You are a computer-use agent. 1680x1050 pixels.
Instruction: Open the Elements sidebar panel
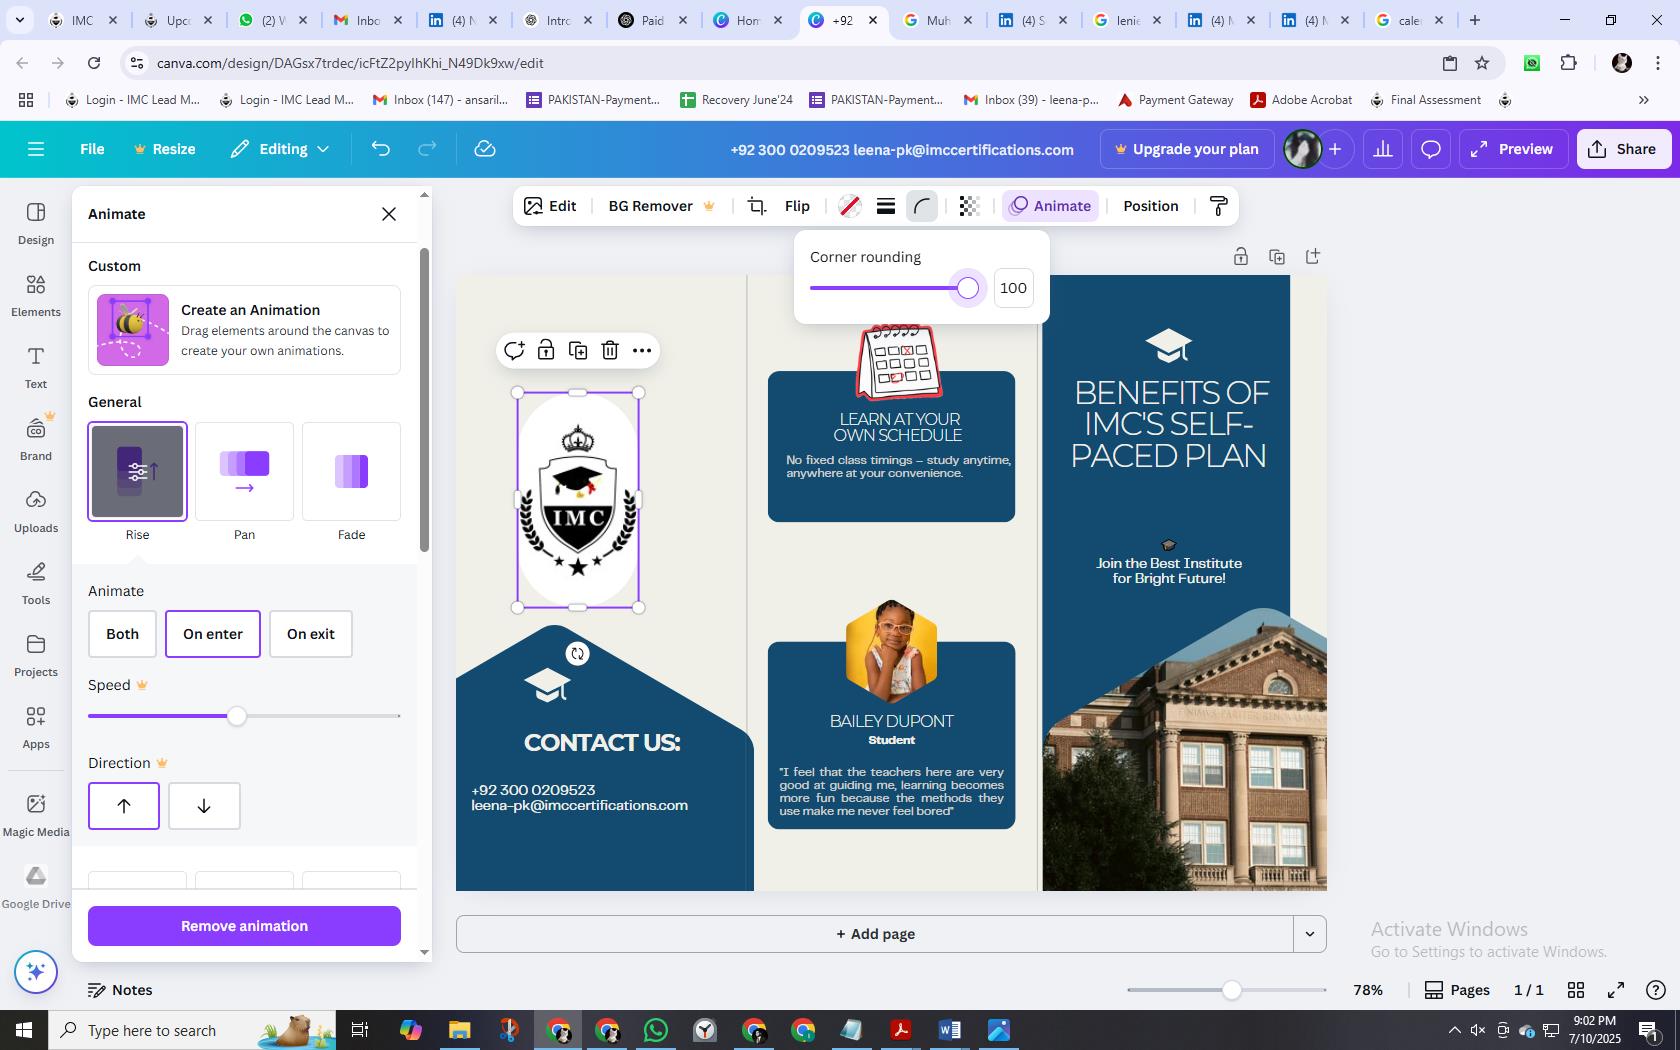pos(36,295)
